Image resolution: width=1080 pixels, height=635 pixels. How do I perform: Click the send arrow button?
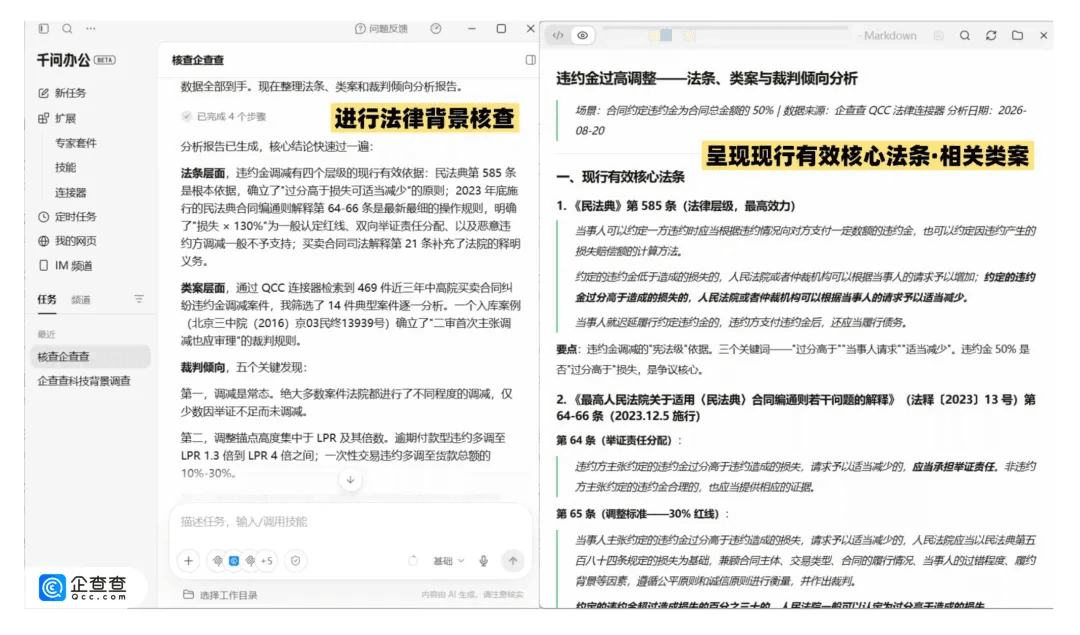(512, 561)
